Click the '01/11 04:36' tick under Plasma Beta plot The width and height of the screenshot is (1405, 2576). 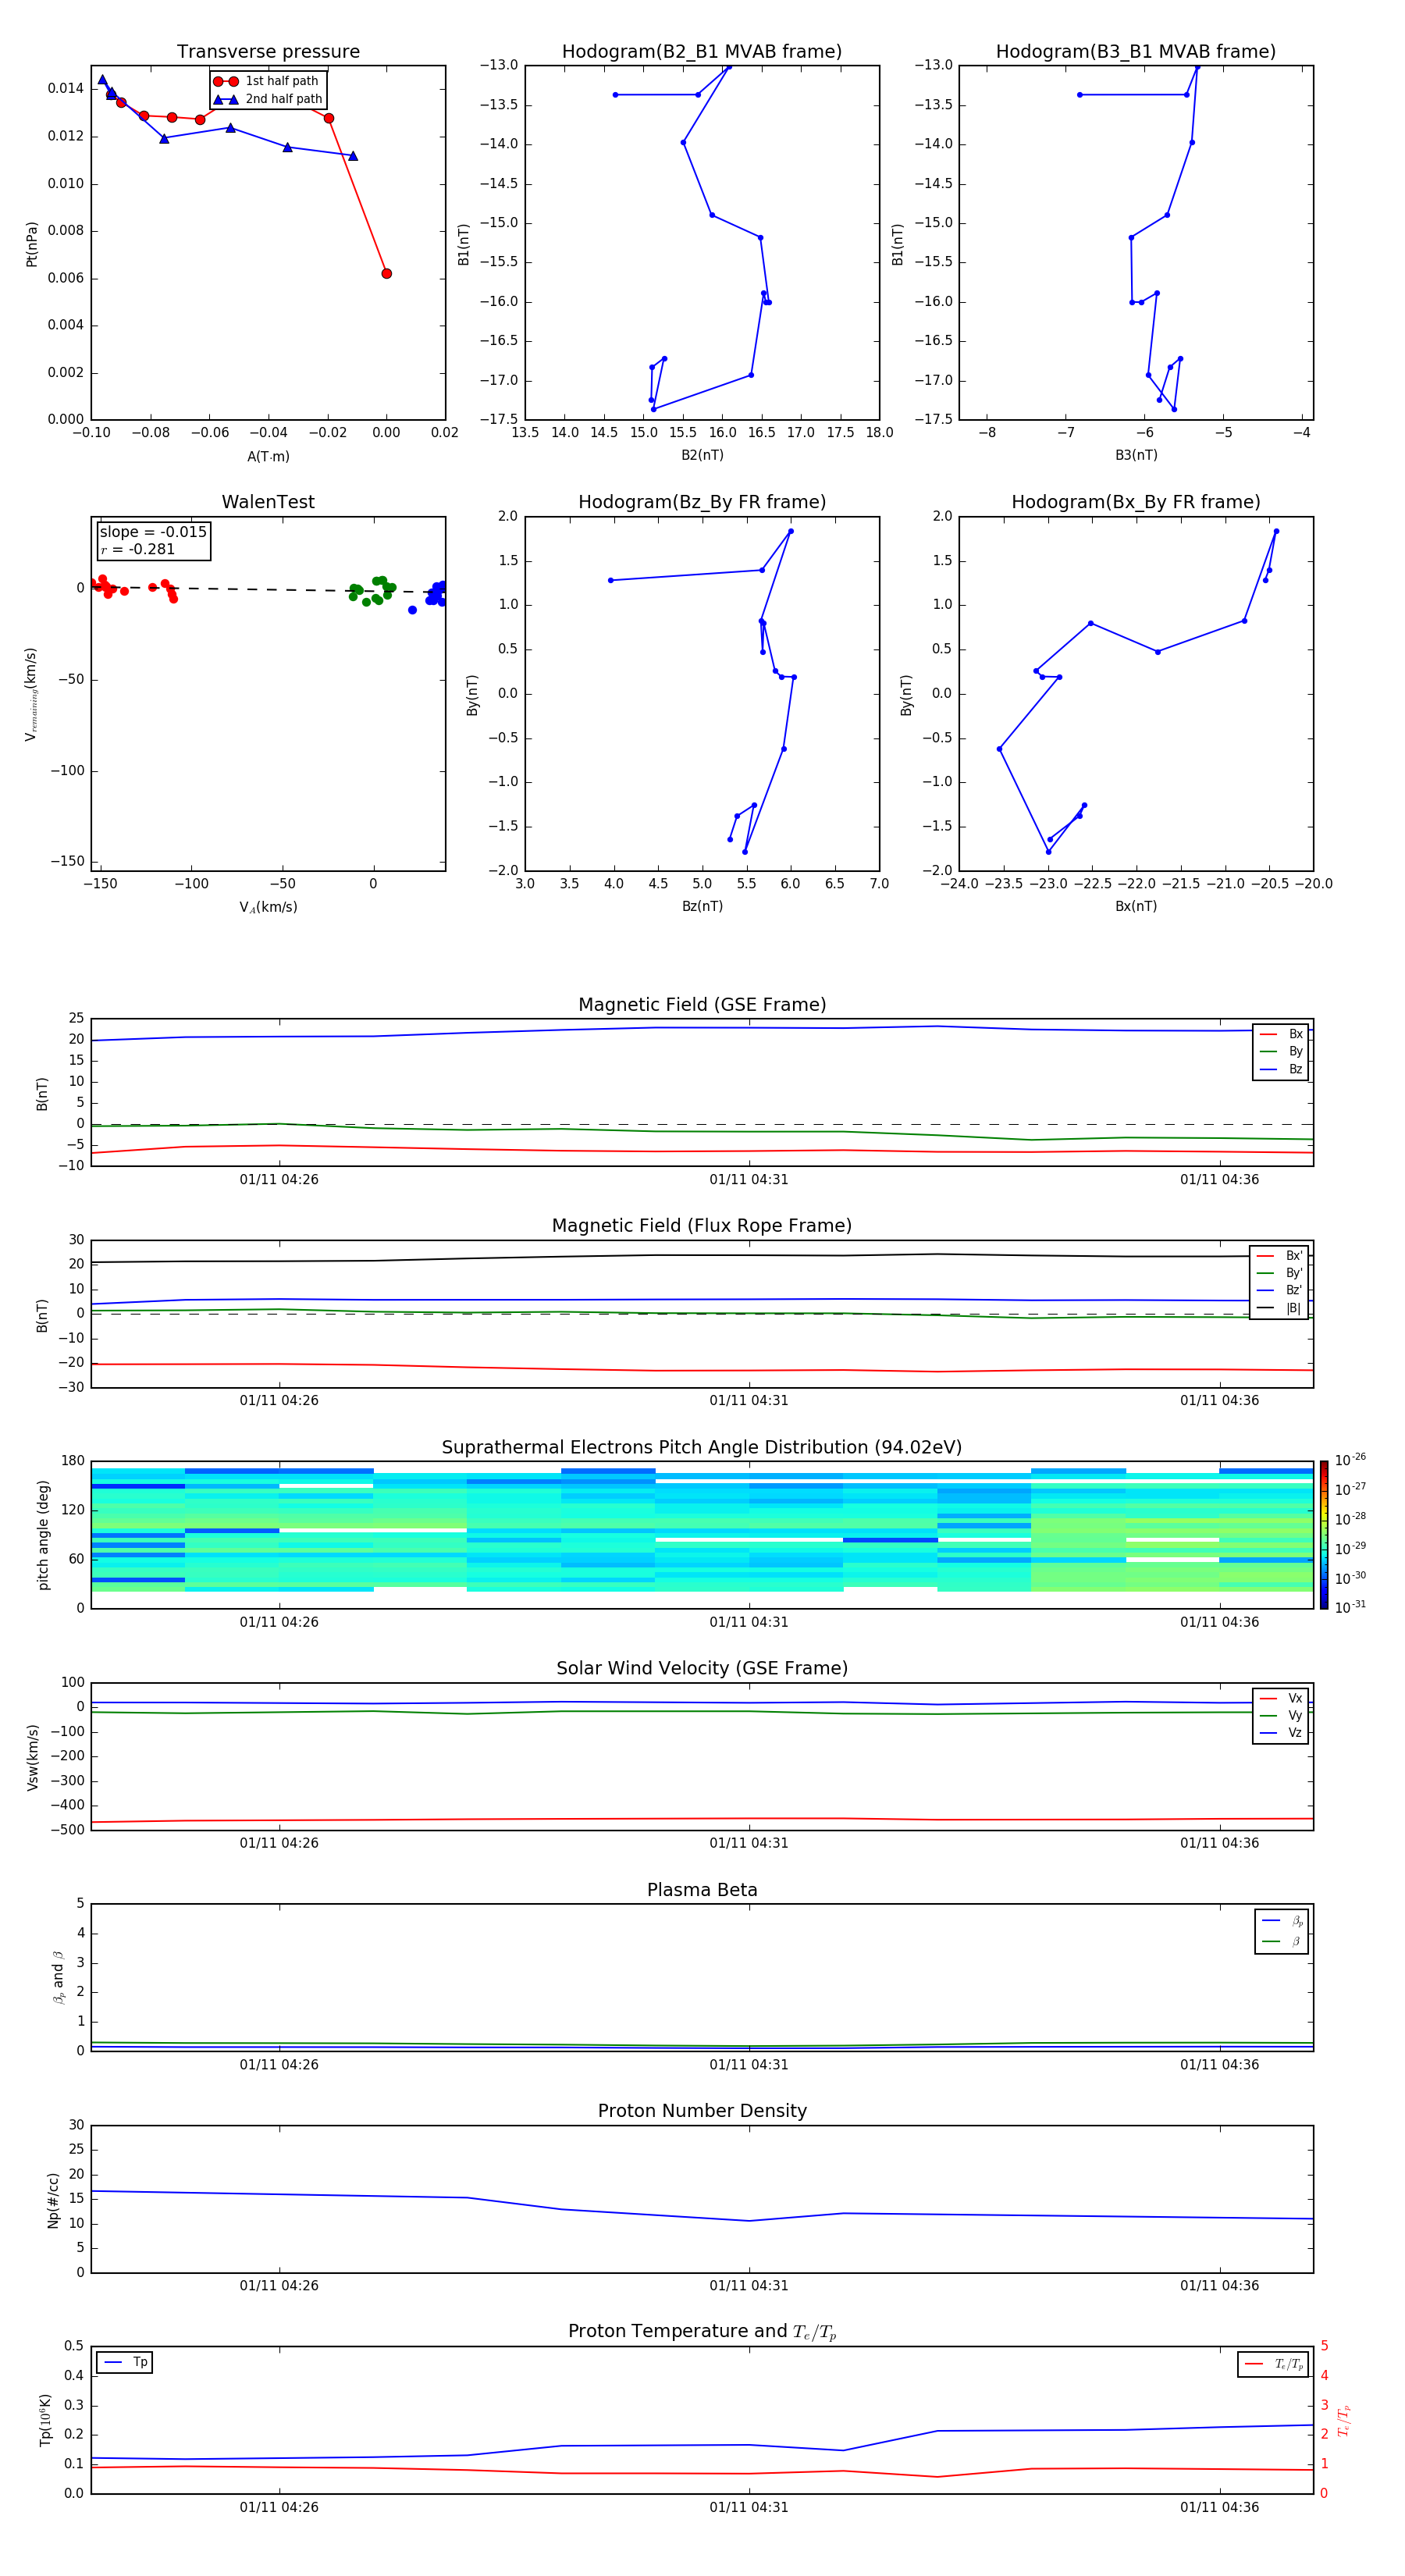(x=1219, y=2065)
